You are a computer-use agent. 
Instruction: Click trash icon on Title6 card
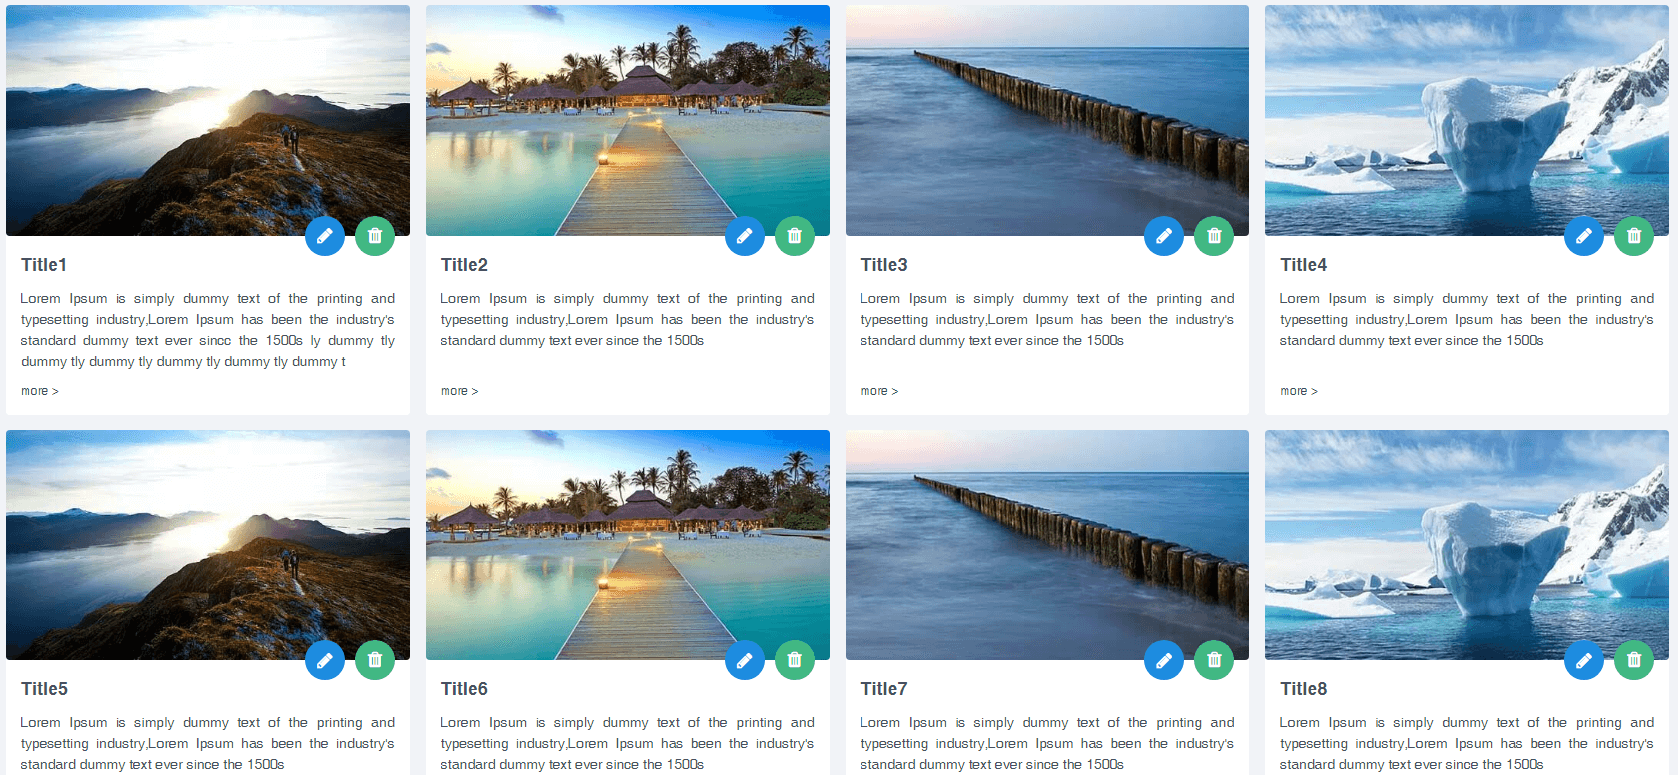click(795, 660)
